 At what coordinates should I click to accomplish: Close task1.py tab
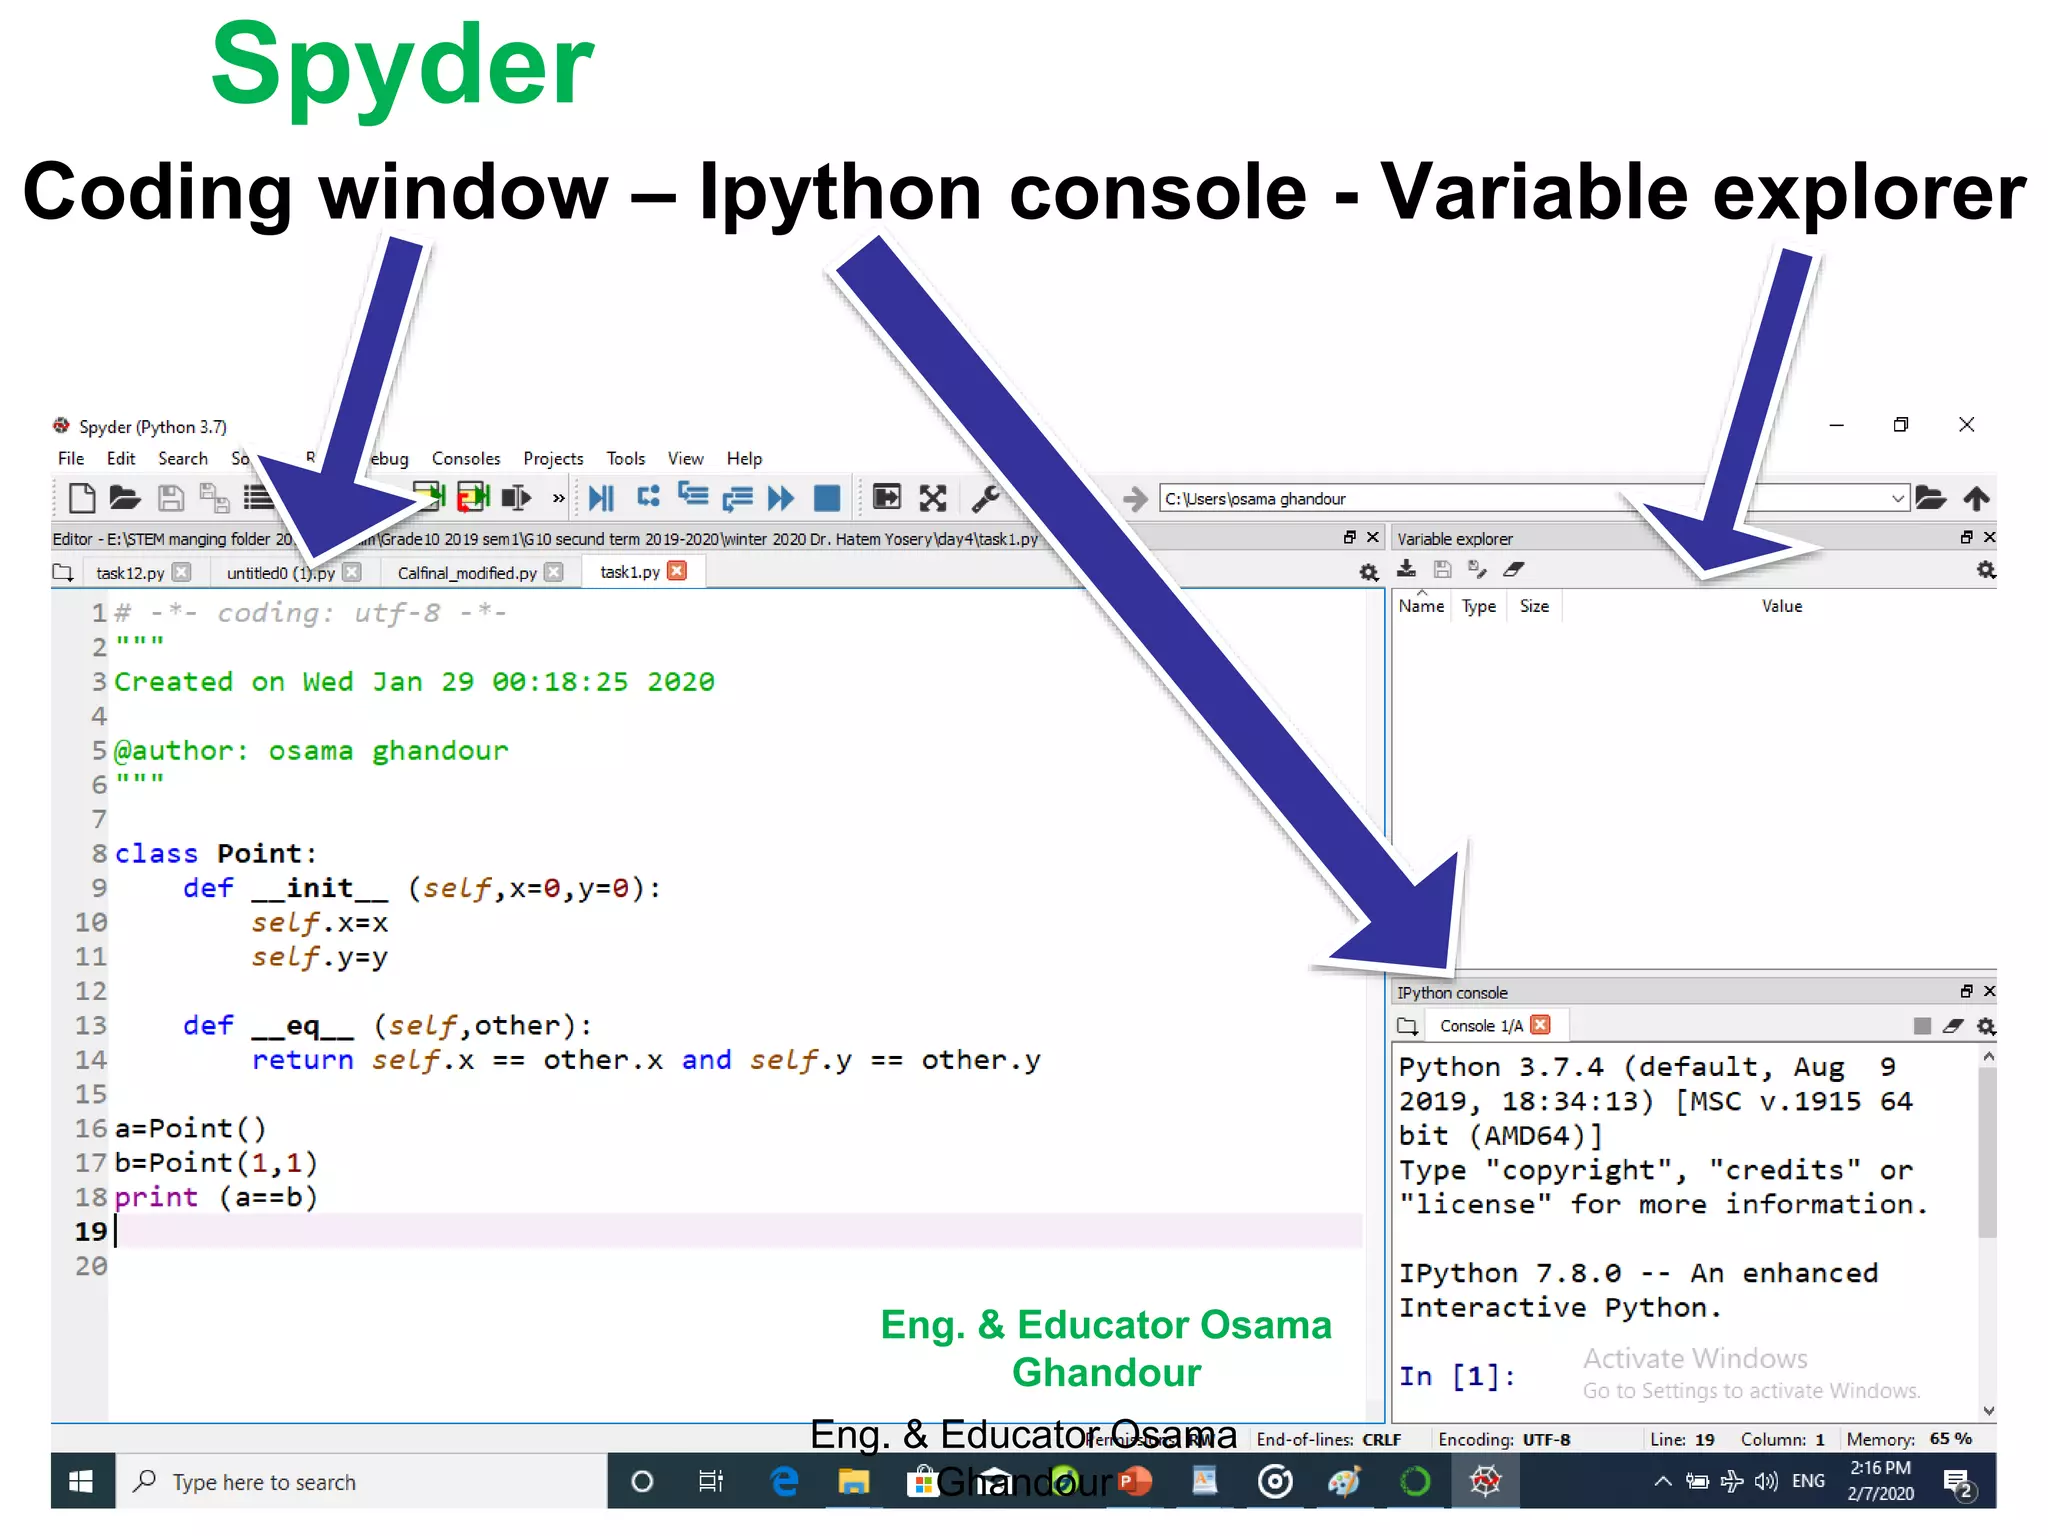(x=677, y=571)
